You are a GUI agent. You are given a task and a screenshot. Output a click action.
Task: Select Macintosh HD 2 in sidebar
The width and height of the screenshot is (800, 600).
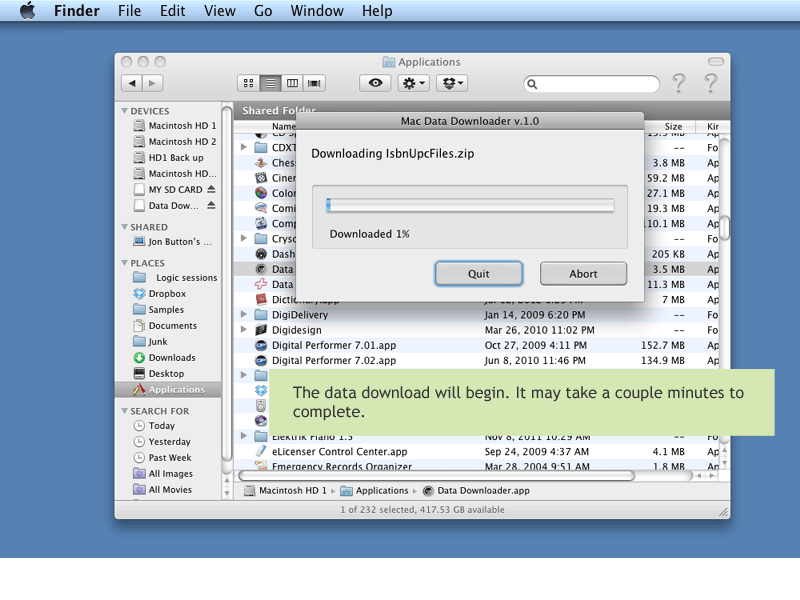pos(174,141)
